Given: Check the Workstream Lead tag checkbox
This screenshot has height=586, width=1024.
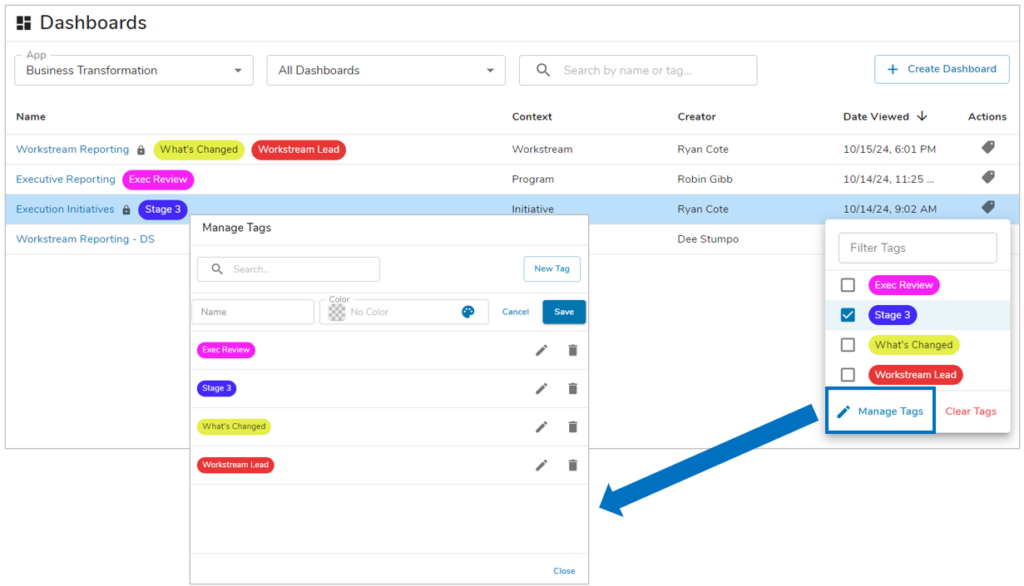Looking at the screenshot, I should click(x=848, y=375).
